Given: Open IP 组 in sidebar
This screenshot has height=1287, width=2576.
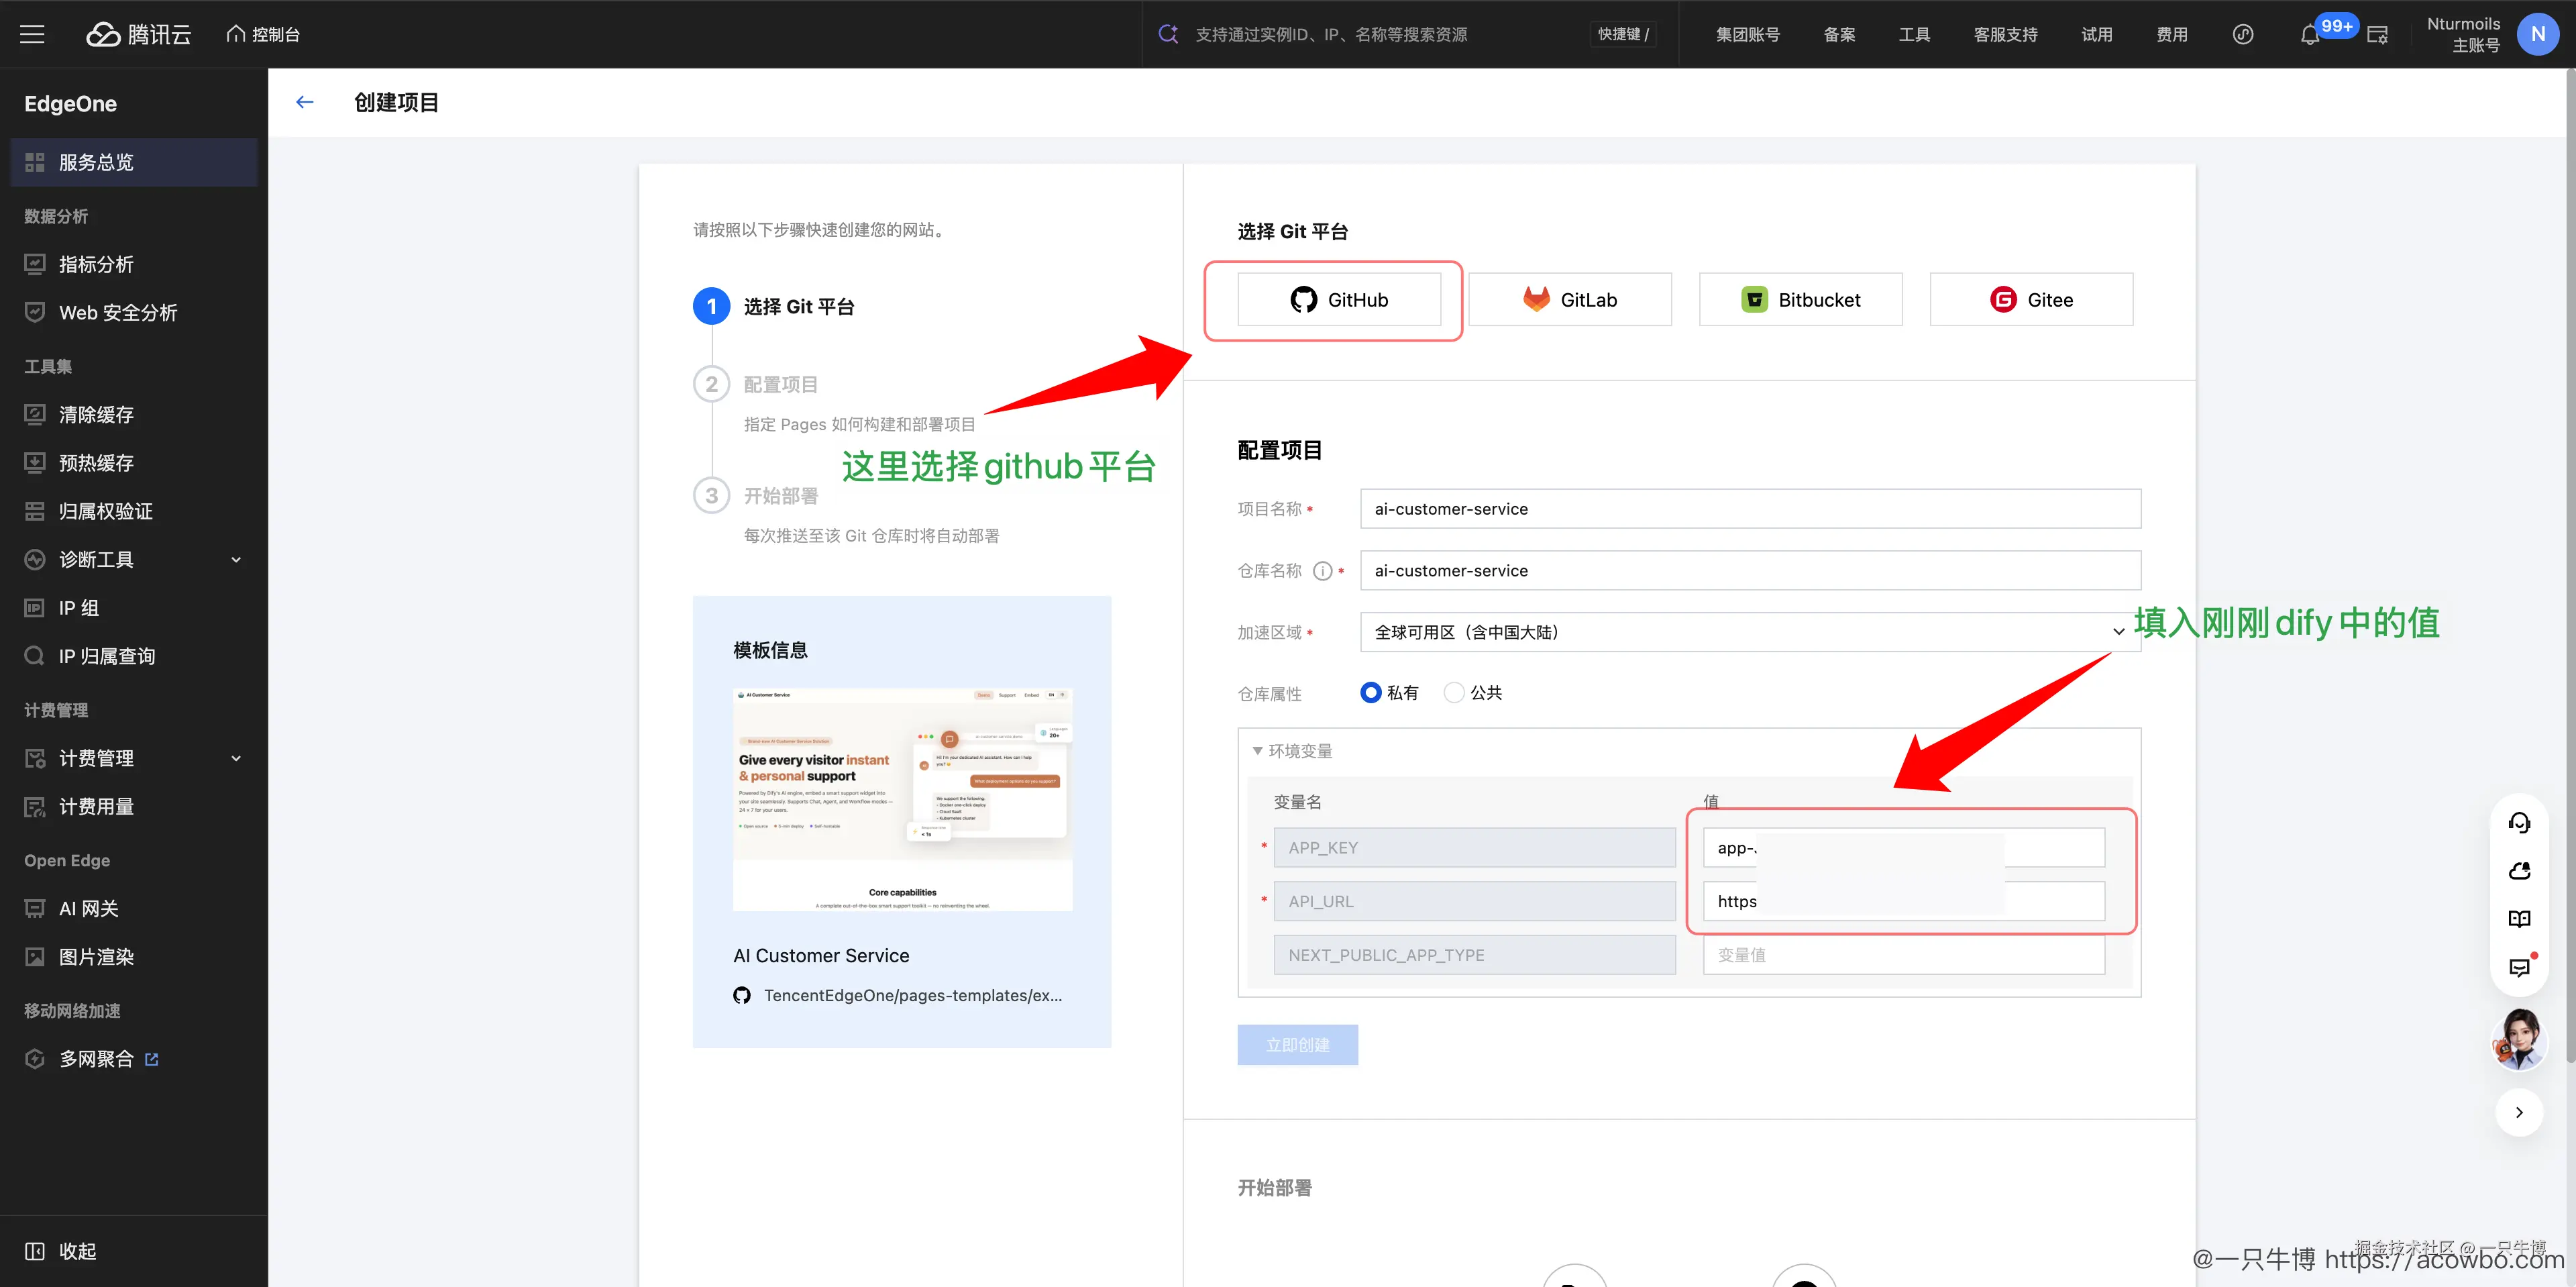Looking at the screenshot, I should [x=134, y=607].
